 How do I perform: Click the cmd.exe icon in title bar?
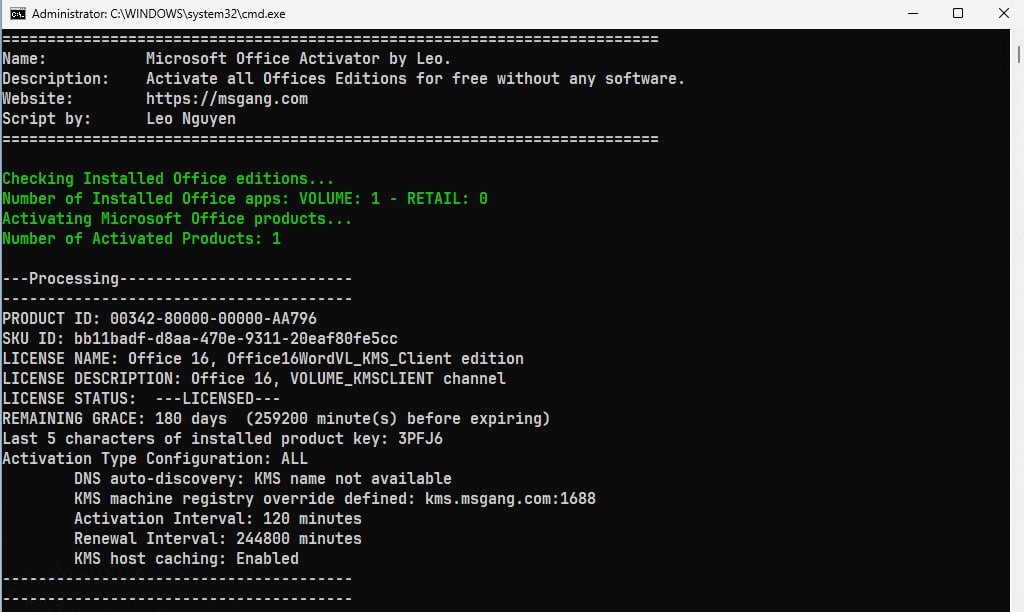pos(18,14)
